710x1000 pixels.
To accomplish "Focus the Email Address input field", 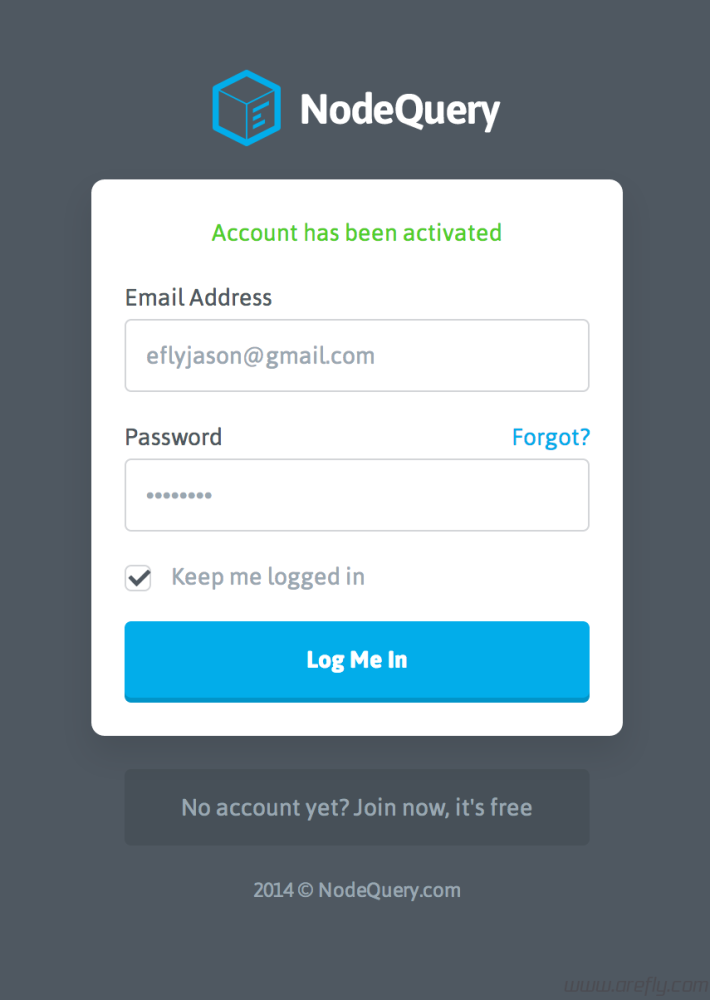I will [x=356, y=355].
